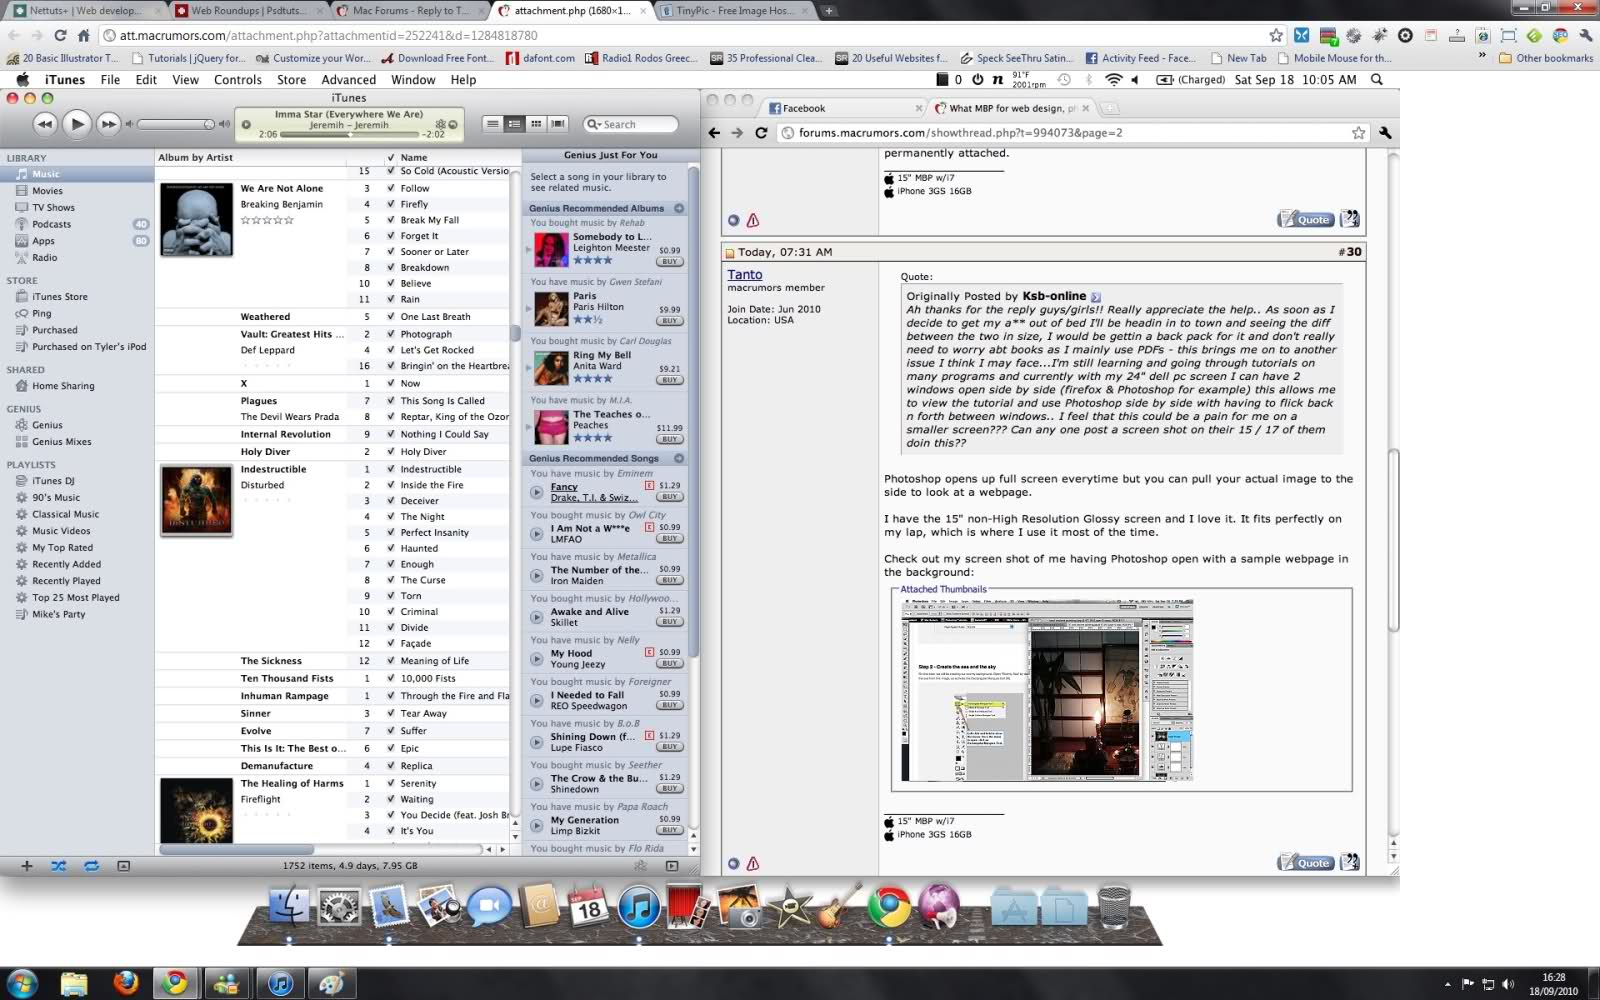This screenshot has height=1000, width=1600.
Task: Skip to the next track in iTunes
Action: 108,124
